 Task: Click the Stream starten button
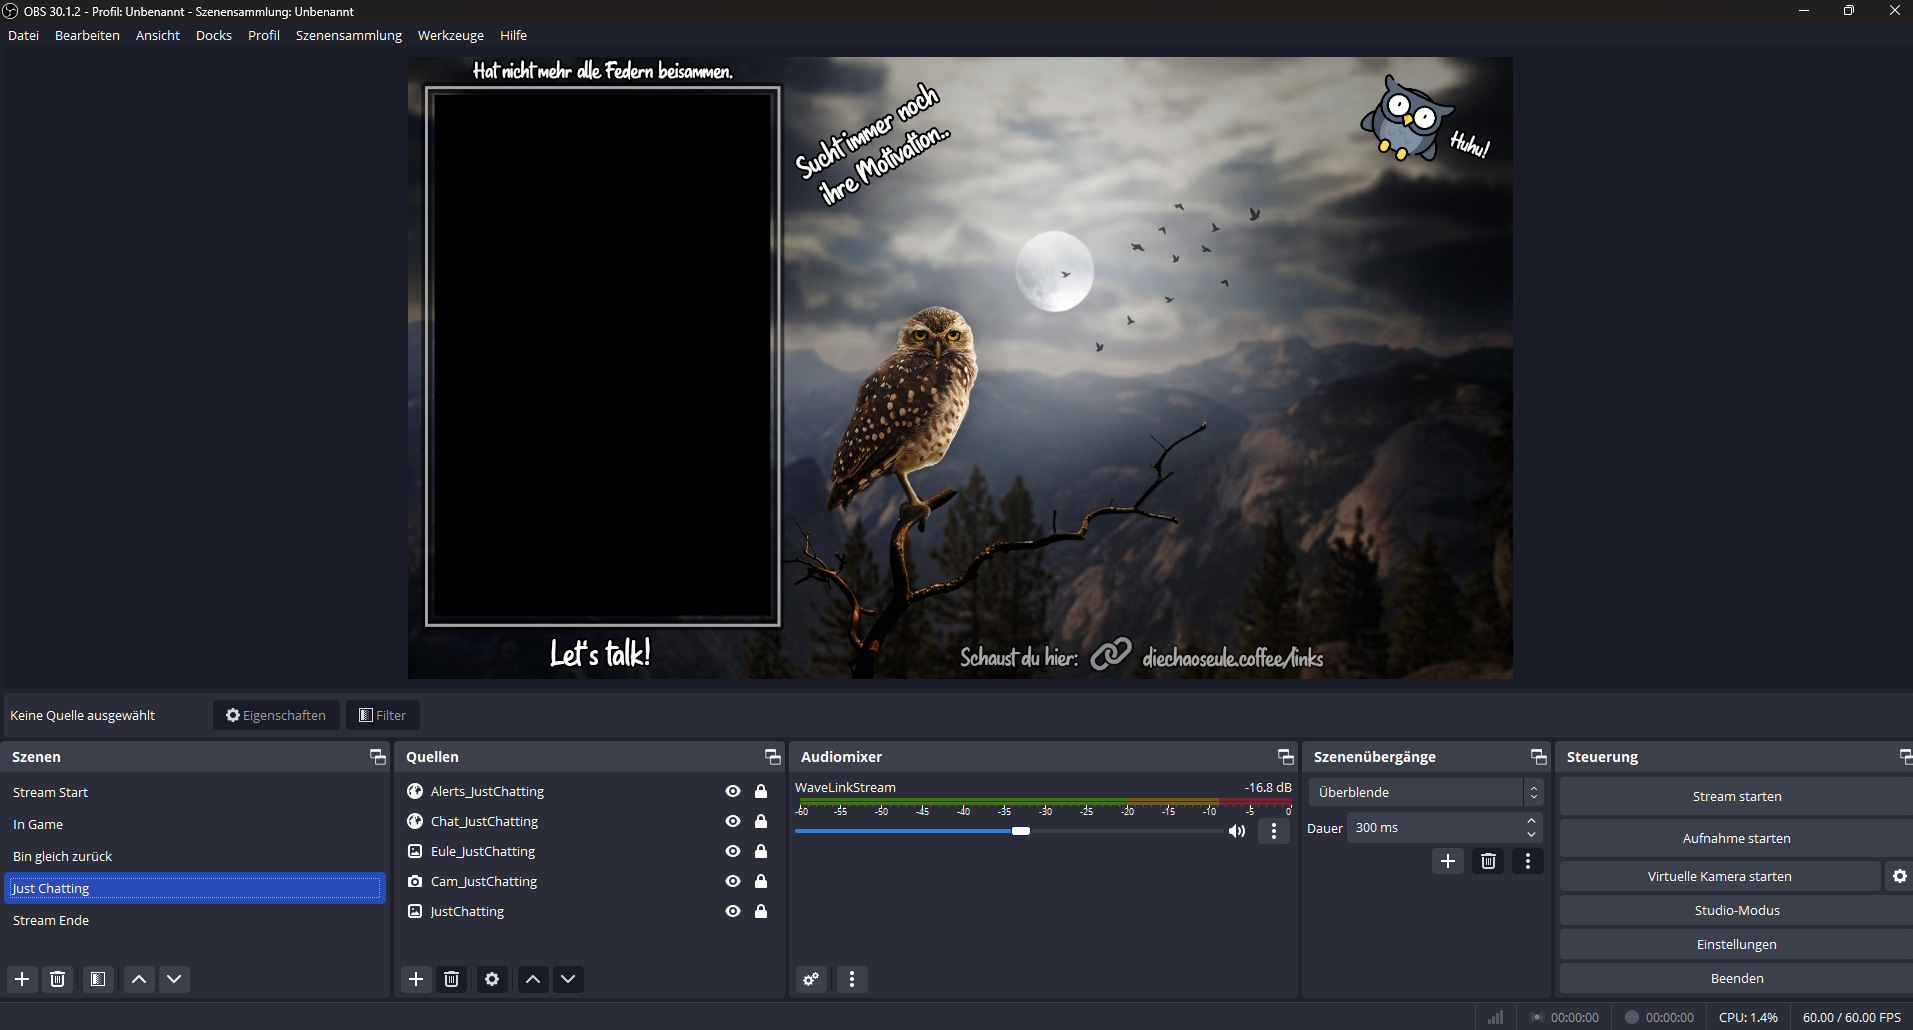[x=1736, y=796]
